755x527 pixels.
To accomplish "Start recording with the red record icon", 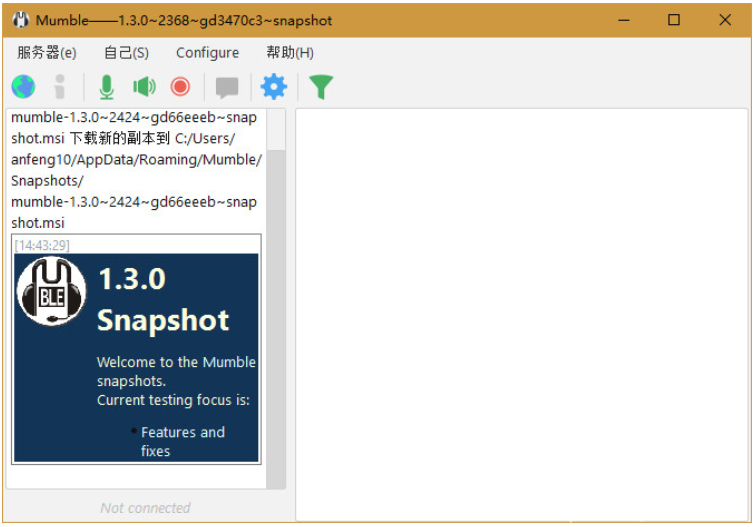I will [x=181, y=87].
